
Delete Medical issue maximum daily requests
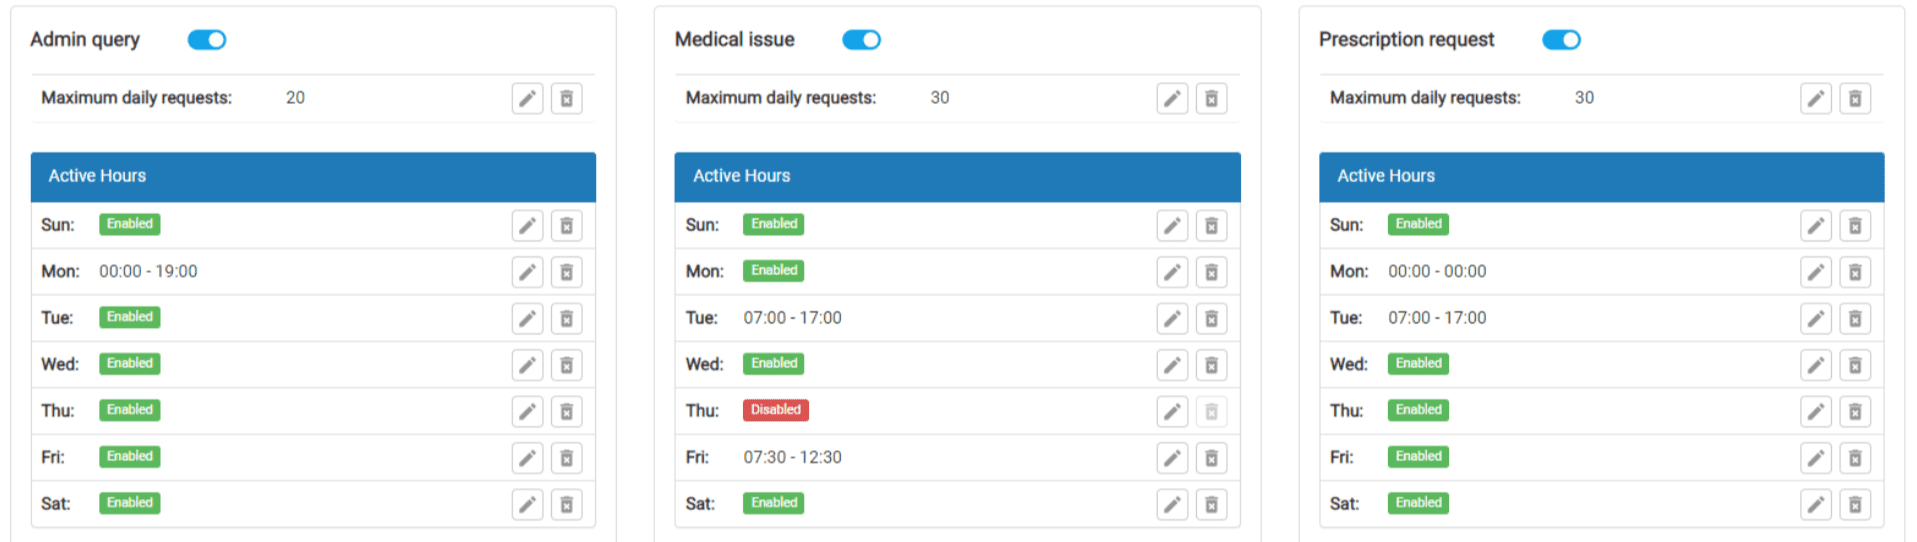click(1211, 98)
